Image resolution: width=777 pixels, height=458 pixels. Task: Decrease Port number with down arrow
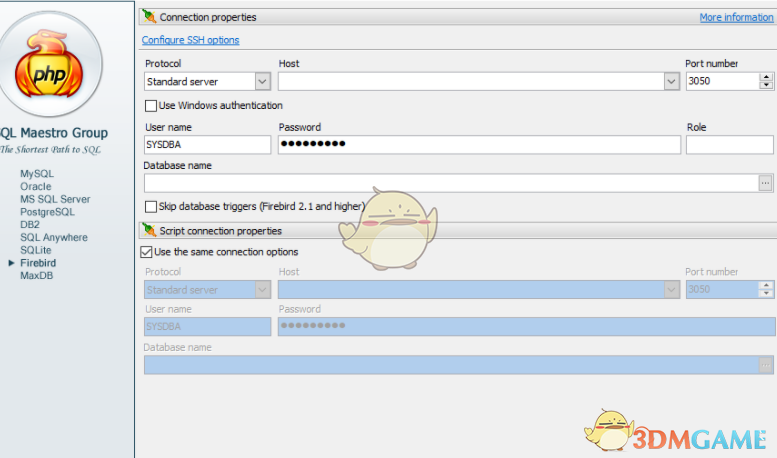point(766,85)
